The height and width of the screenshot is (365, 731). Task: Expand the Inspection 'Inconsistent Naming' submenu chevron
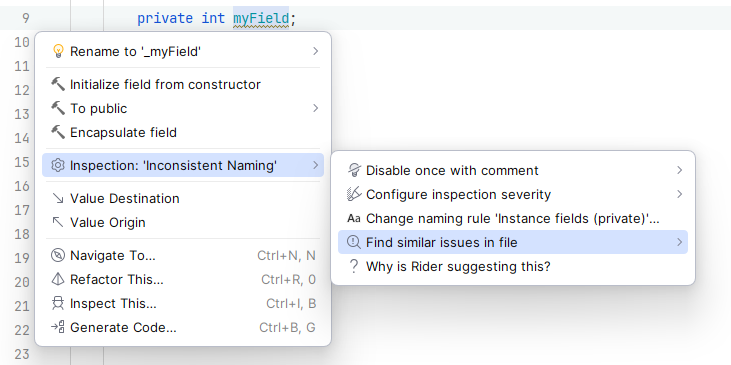tap(316, 165)
